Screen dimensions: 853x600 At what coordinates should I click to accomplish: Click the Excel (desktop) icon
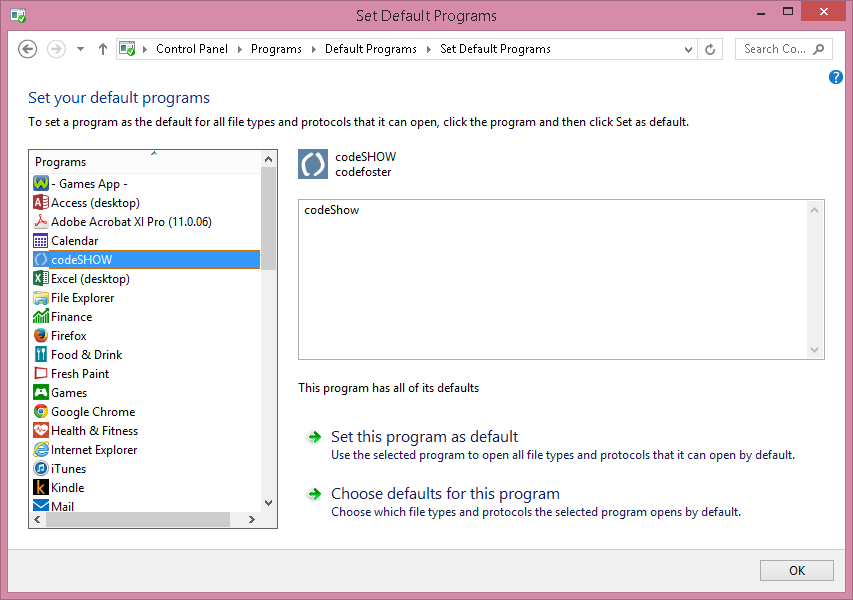coord(41,279)
